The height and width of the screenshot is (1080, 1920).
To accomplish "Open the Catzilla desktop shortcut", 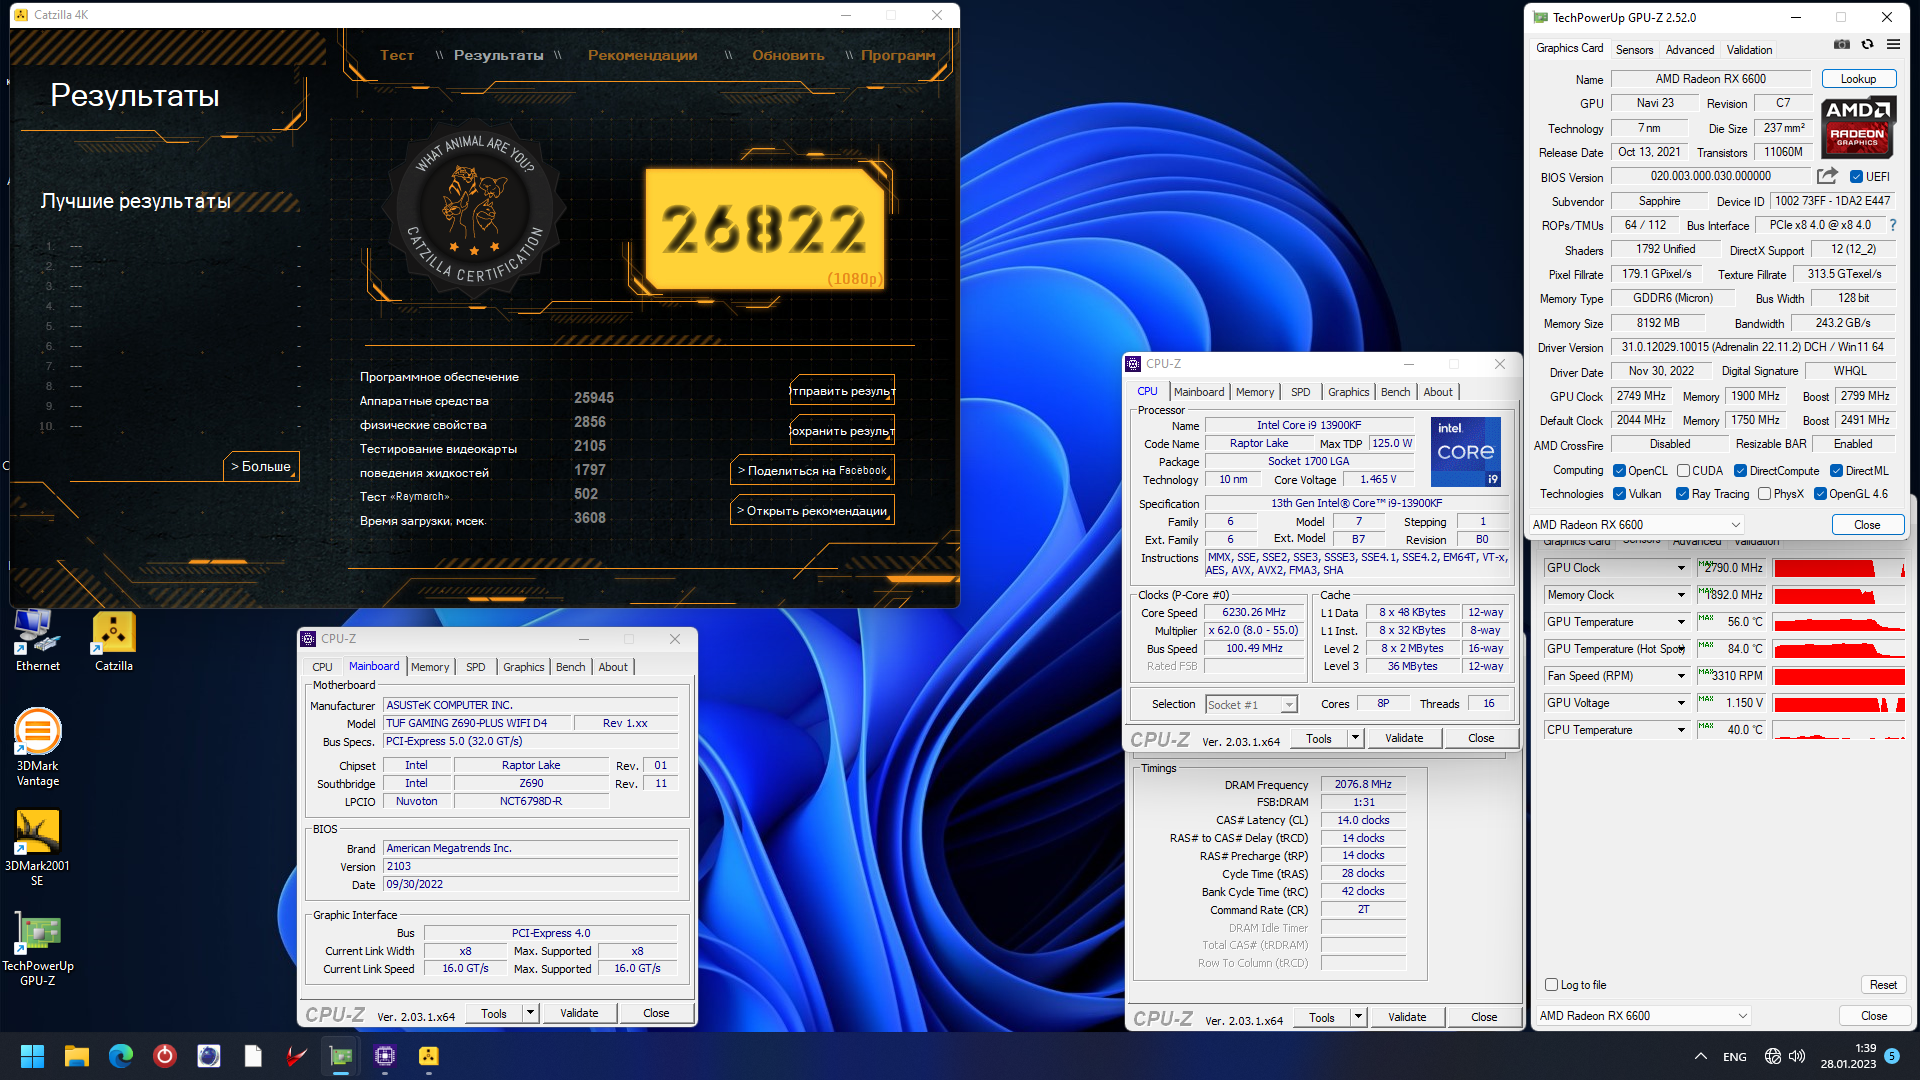I will click(x=114, y=640).
